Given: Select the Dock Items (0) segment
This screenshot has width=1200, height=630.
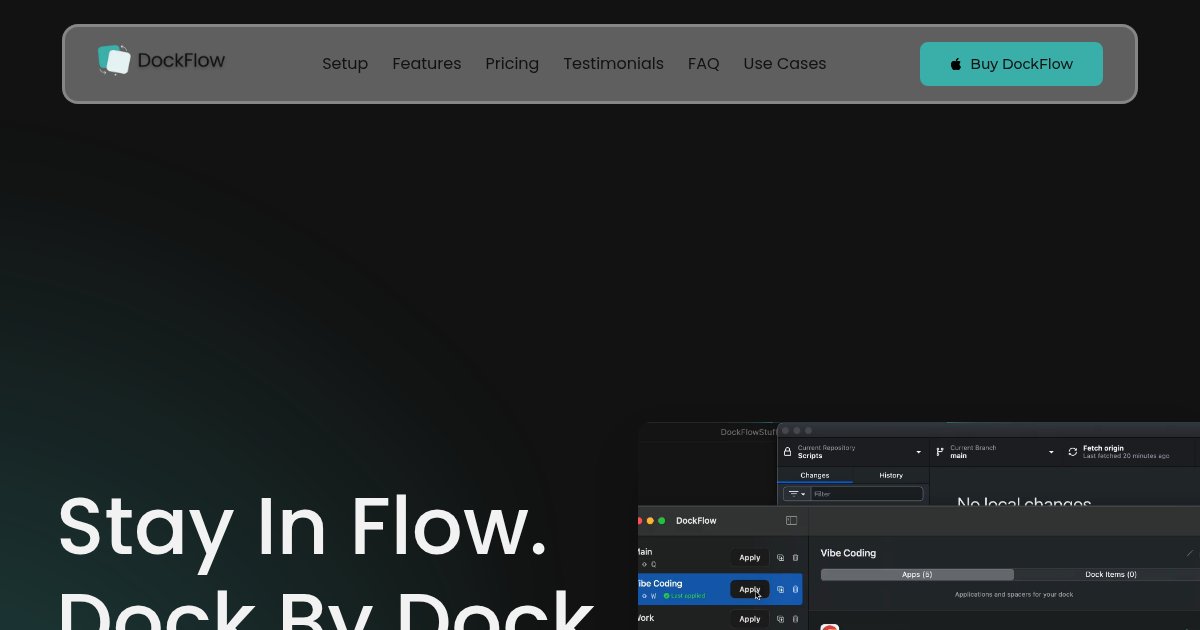Looking at the screenshot, I should coord(1111,574).
